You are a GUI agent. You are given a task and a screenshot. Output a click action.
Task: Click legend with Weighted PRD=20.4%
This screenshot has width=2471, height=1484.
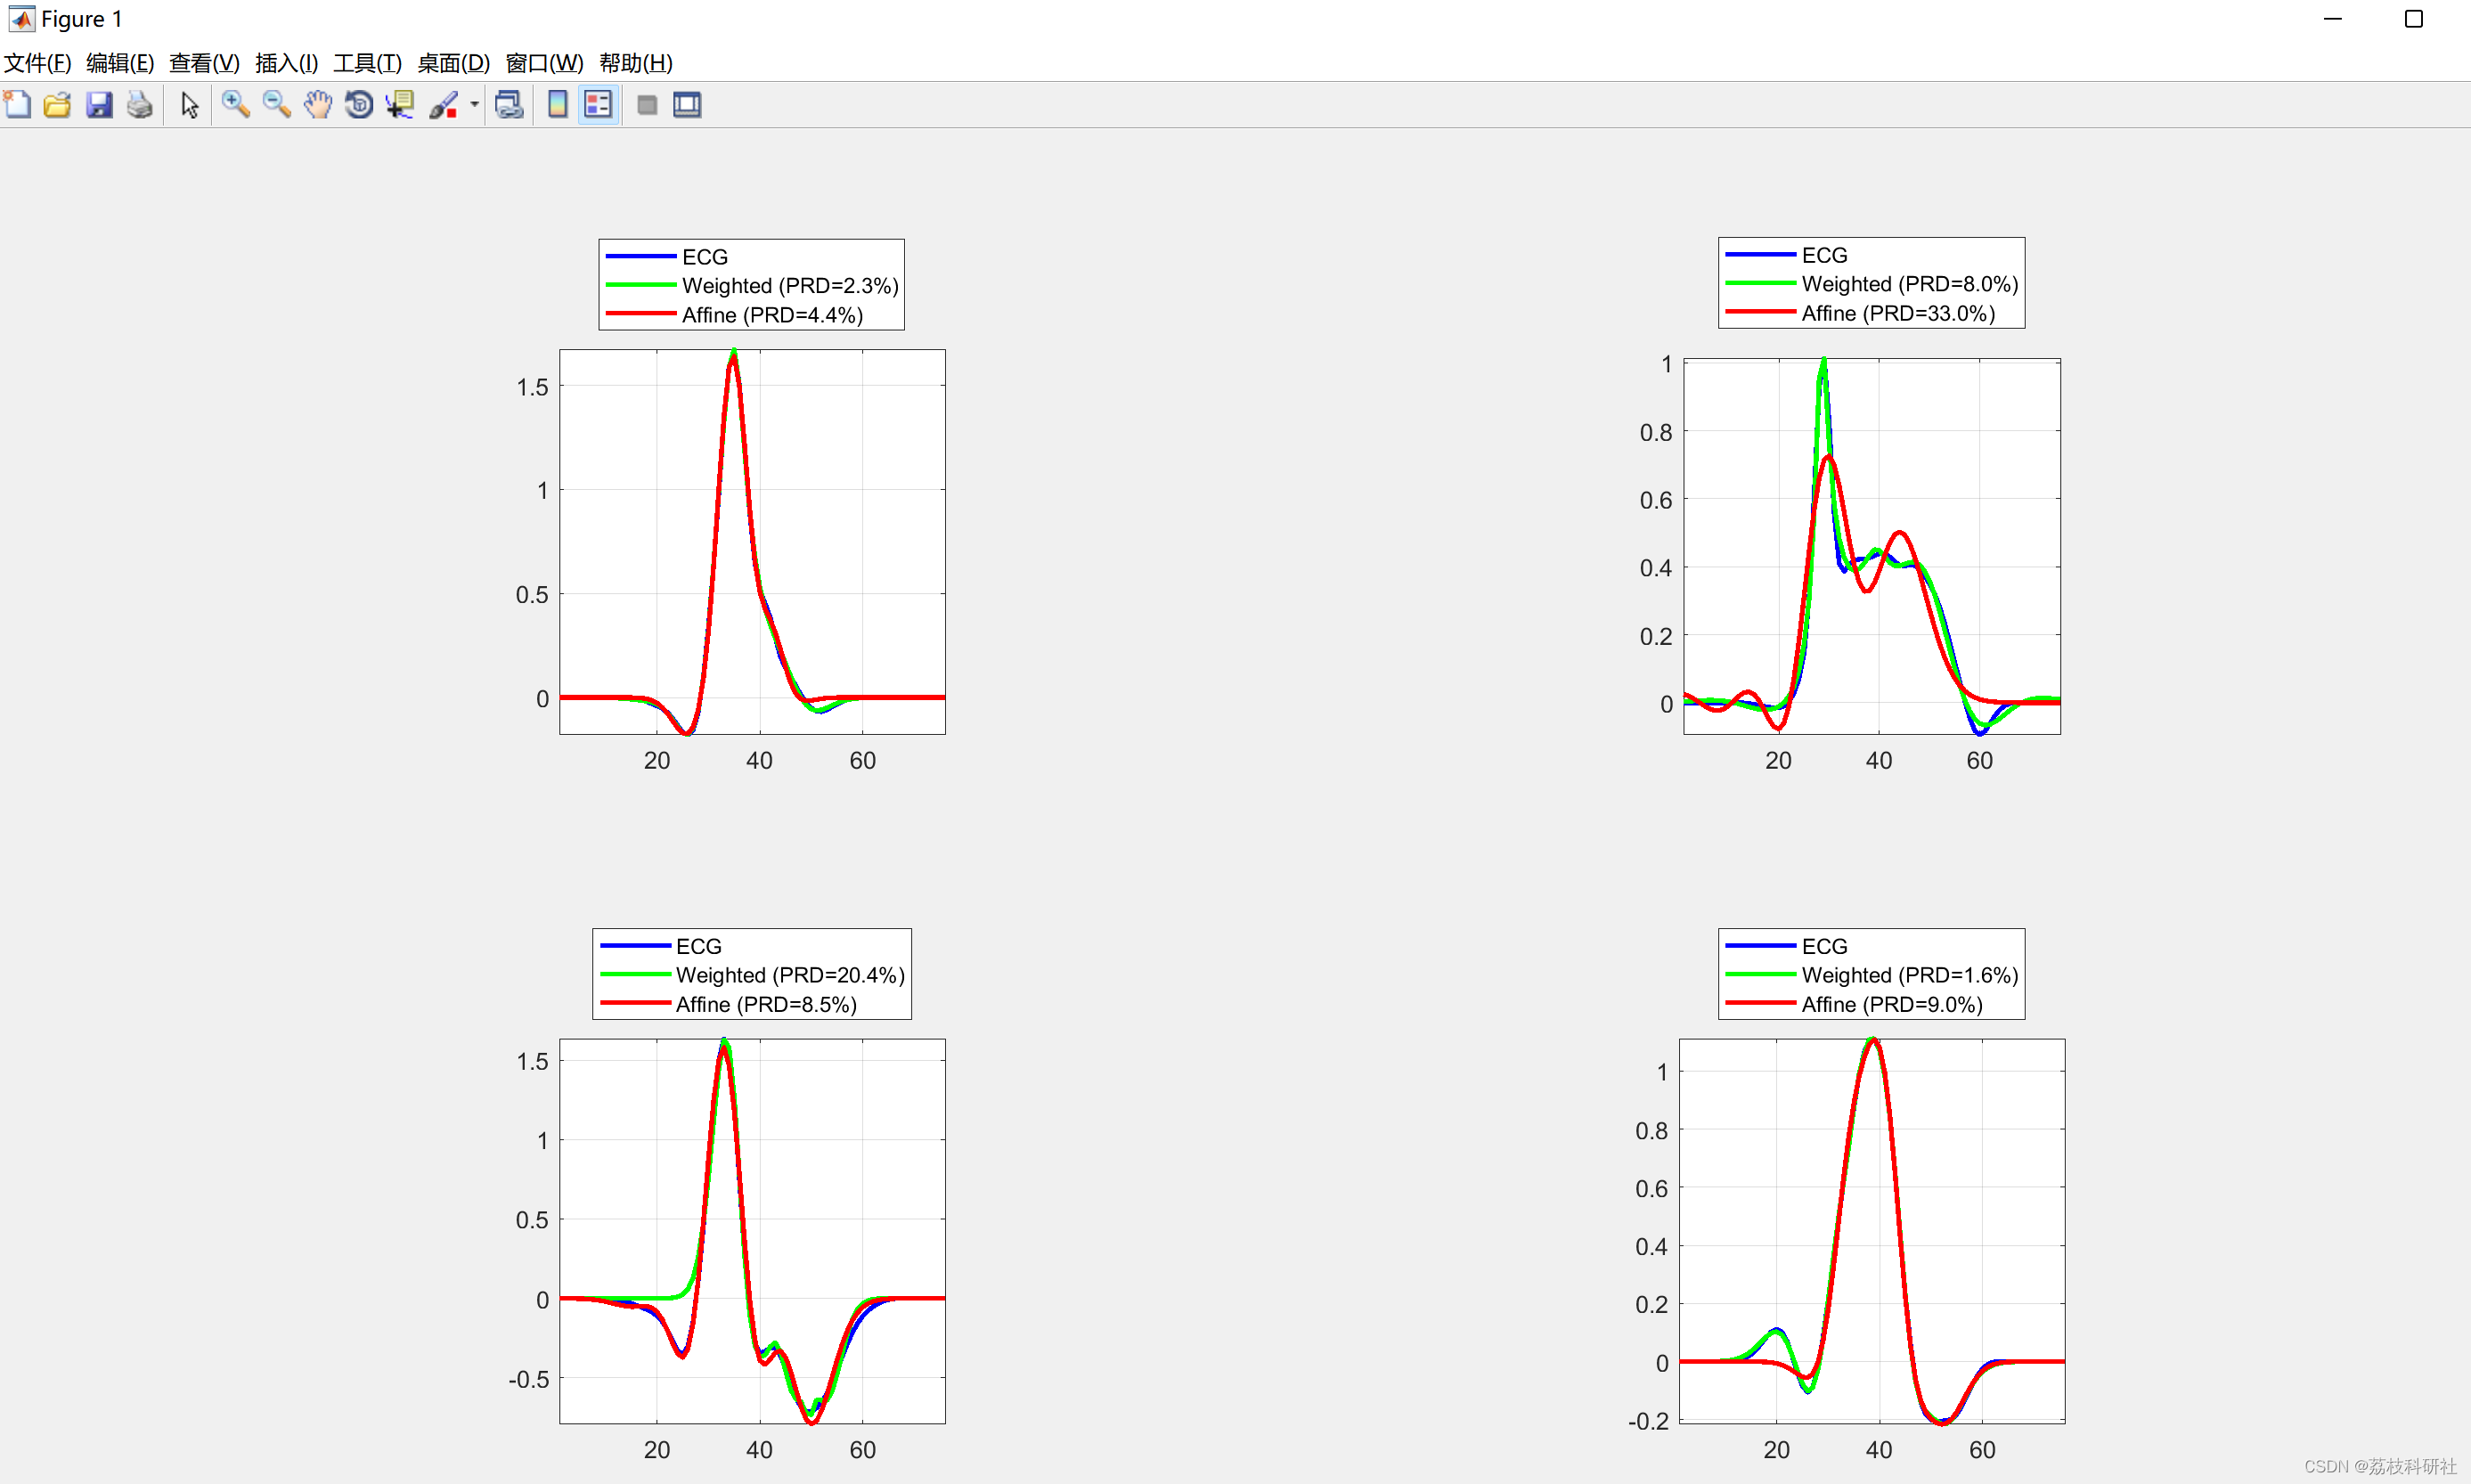coord(789,975)
